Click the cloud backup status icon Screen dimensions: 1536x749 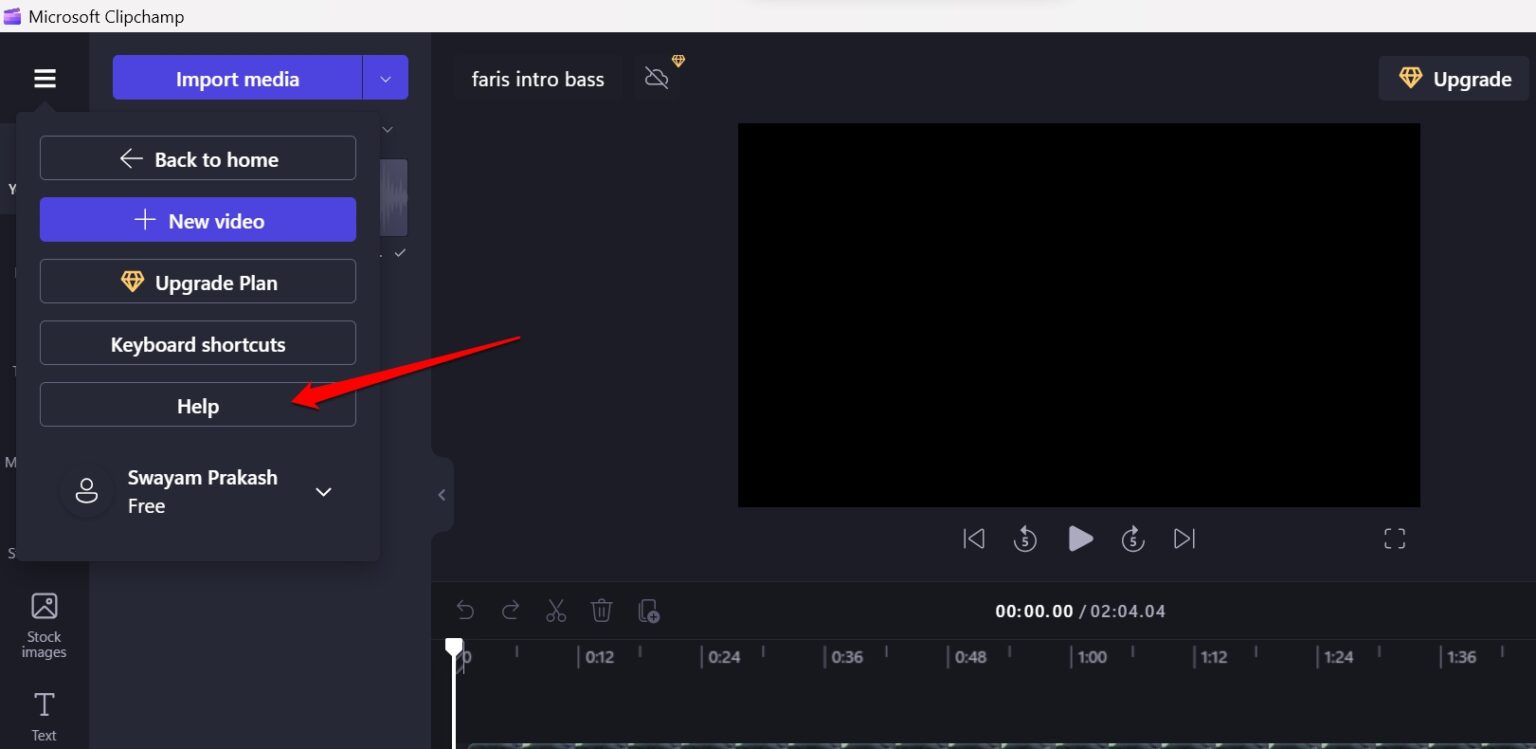pos(658,77)
